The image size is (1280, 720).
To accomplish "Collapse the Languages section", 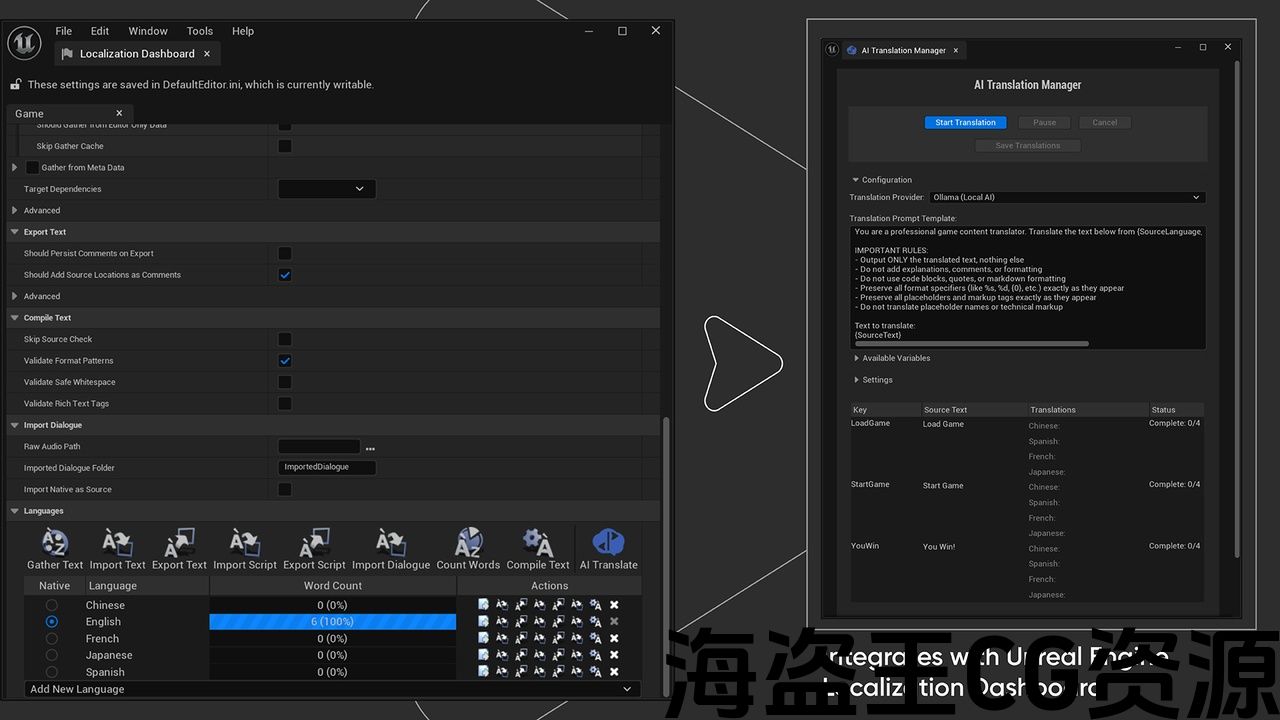I will point(15,511).
